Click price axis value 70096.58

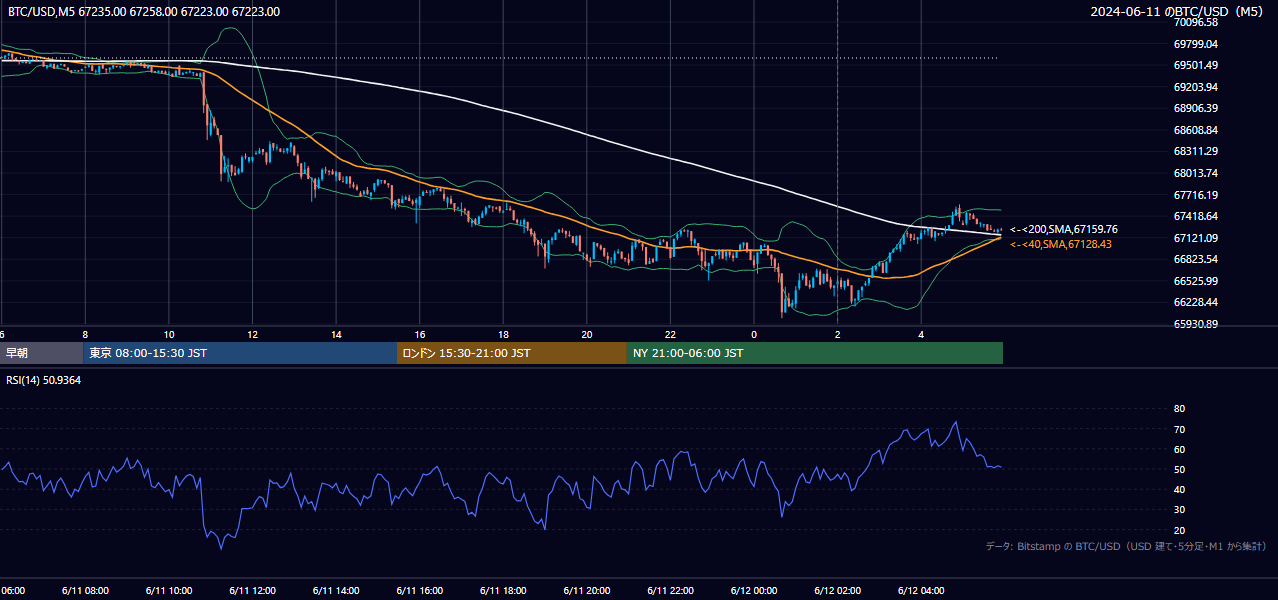coord(1196,22)
